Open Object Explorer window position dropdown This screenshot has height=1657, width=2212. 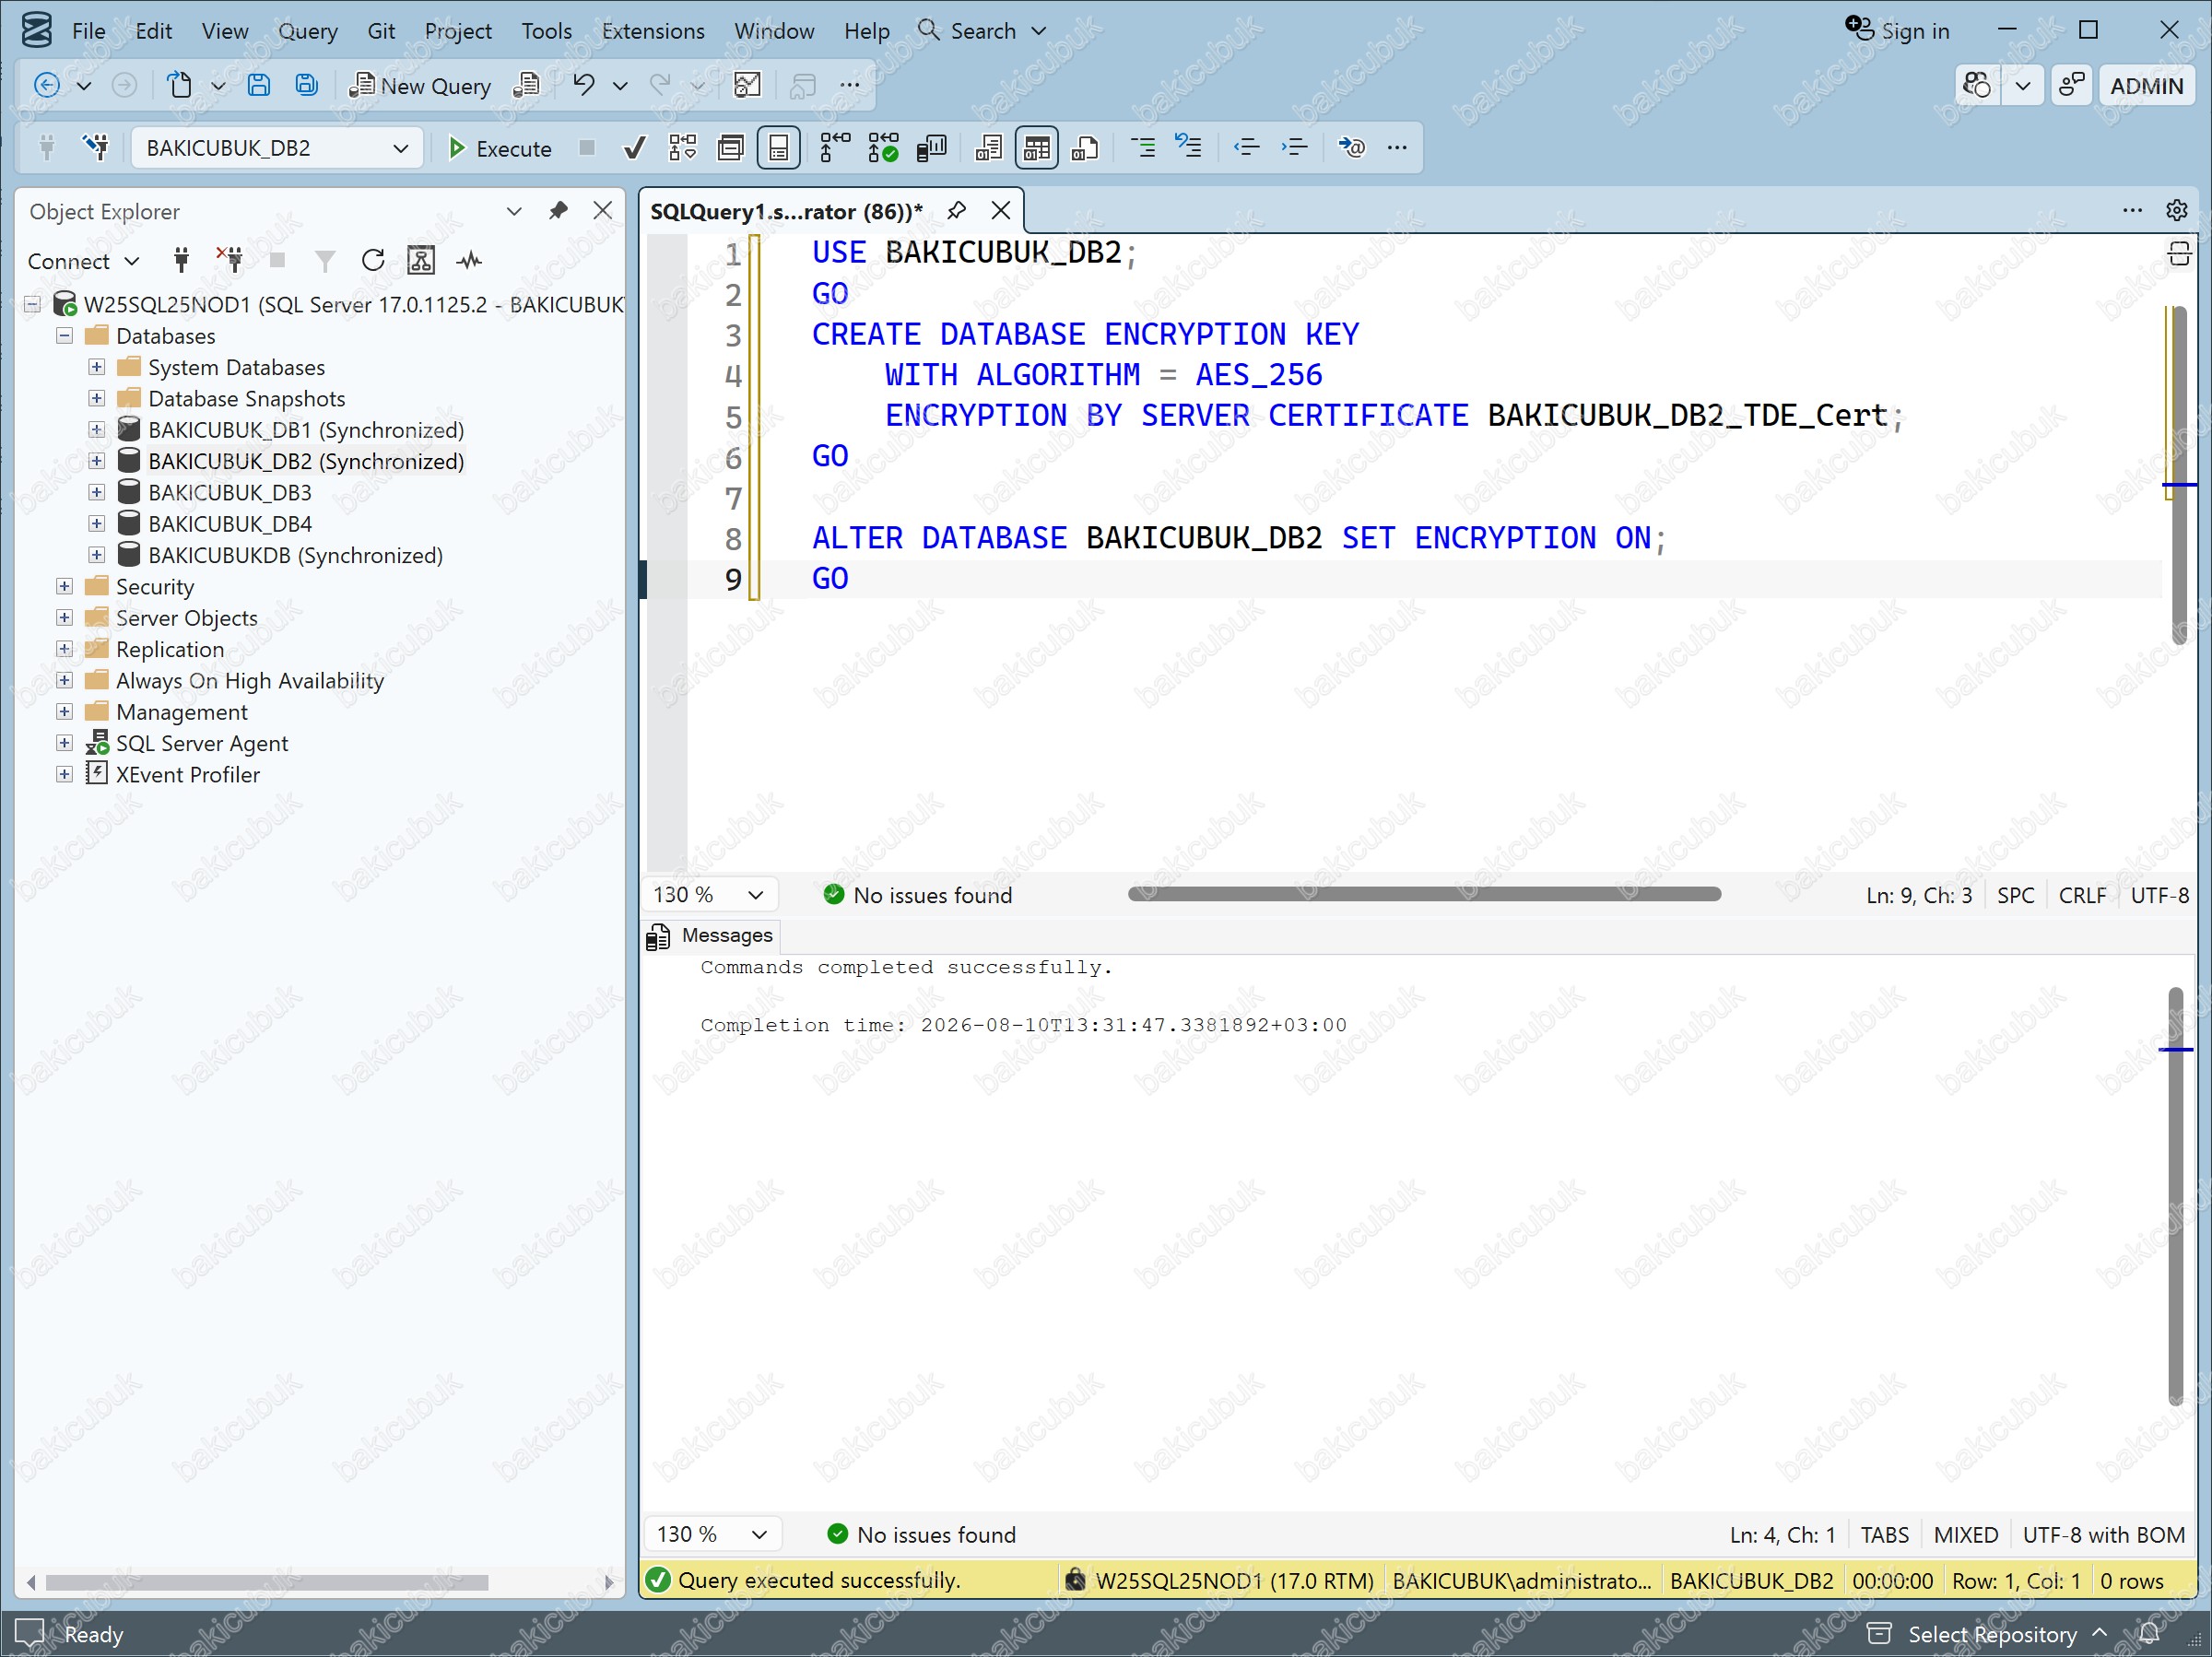point(514,211)
